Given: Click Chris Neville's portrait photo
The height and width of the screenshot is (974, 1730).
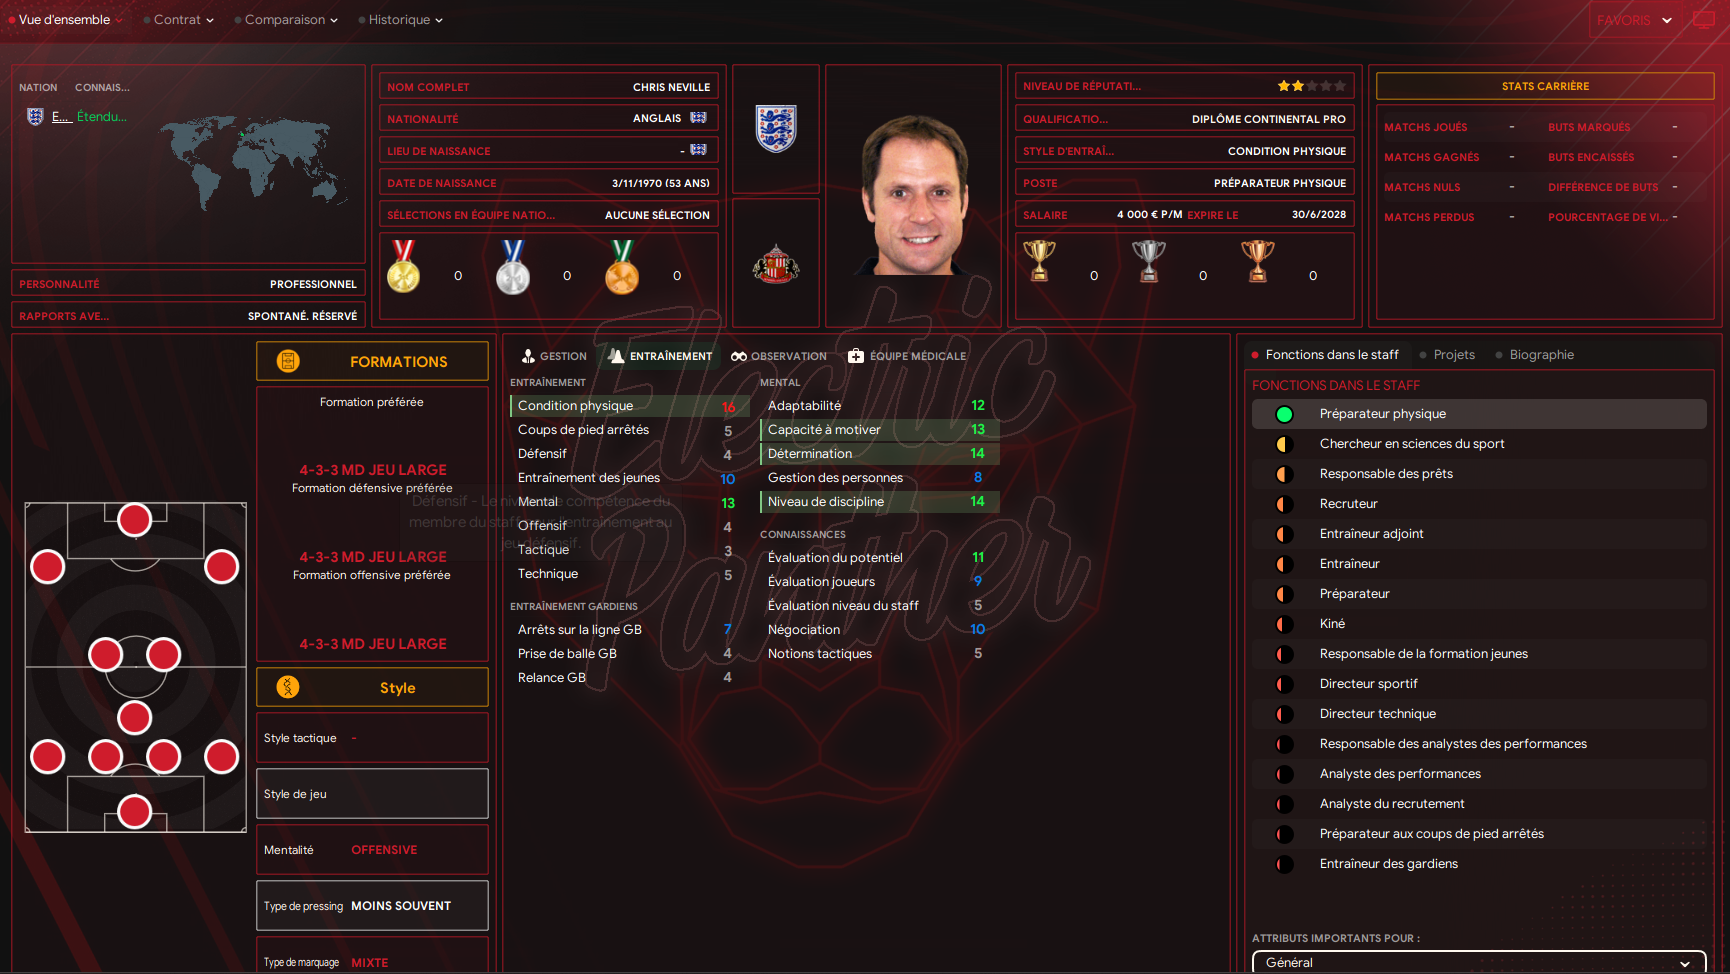Looking at the screenshot, I should (915, 195).
